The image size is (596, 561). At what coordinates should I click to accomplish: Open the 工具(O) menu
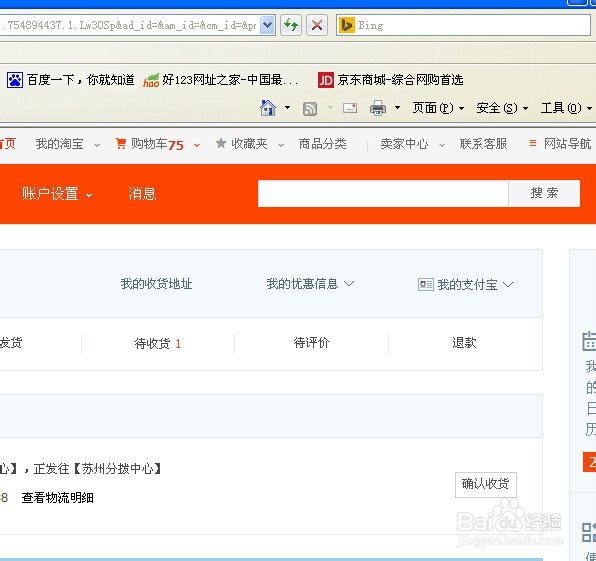tap(566, 108)
